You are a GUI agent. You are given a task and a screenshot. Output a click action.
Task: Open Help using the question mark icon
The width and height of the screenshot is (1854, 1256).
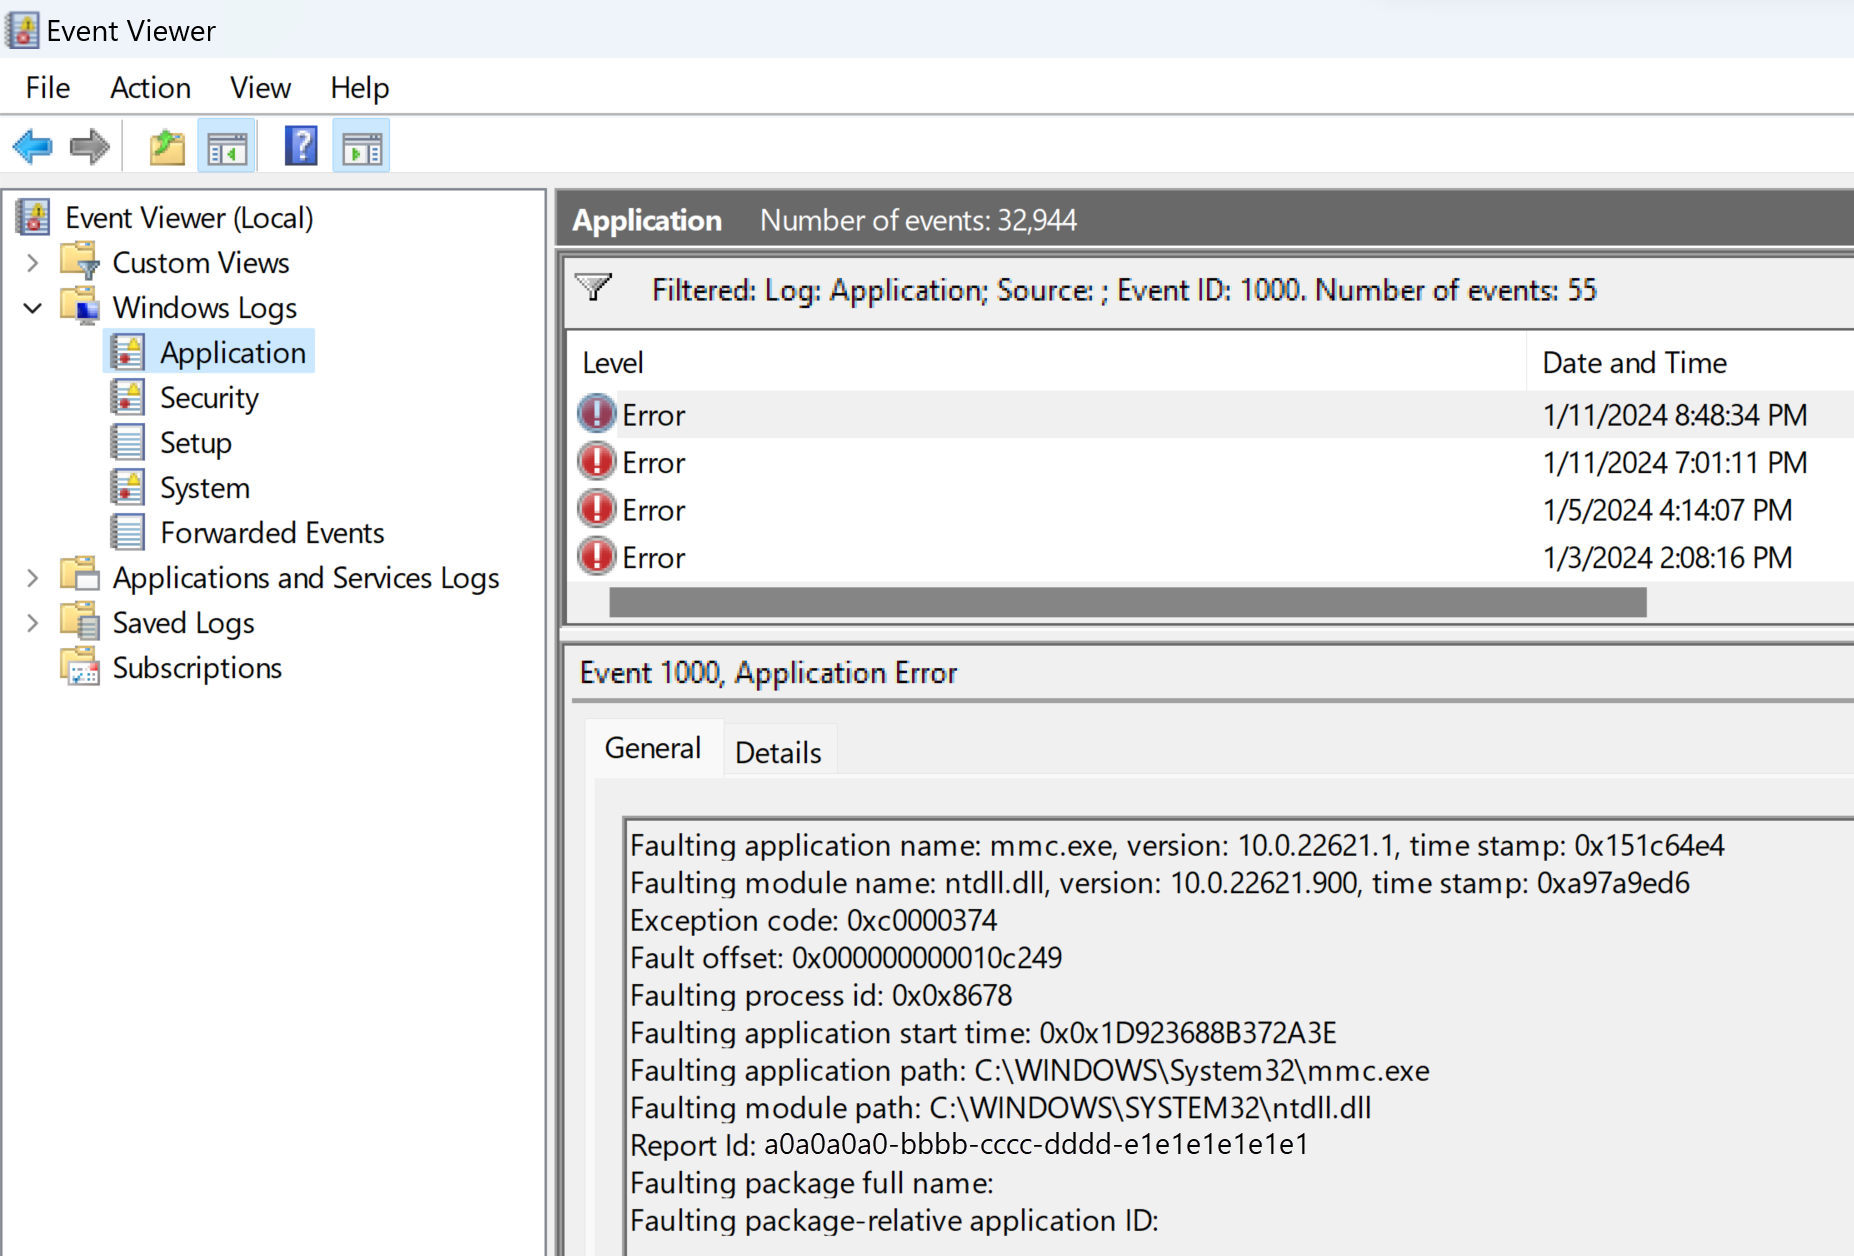coord(300,146)
